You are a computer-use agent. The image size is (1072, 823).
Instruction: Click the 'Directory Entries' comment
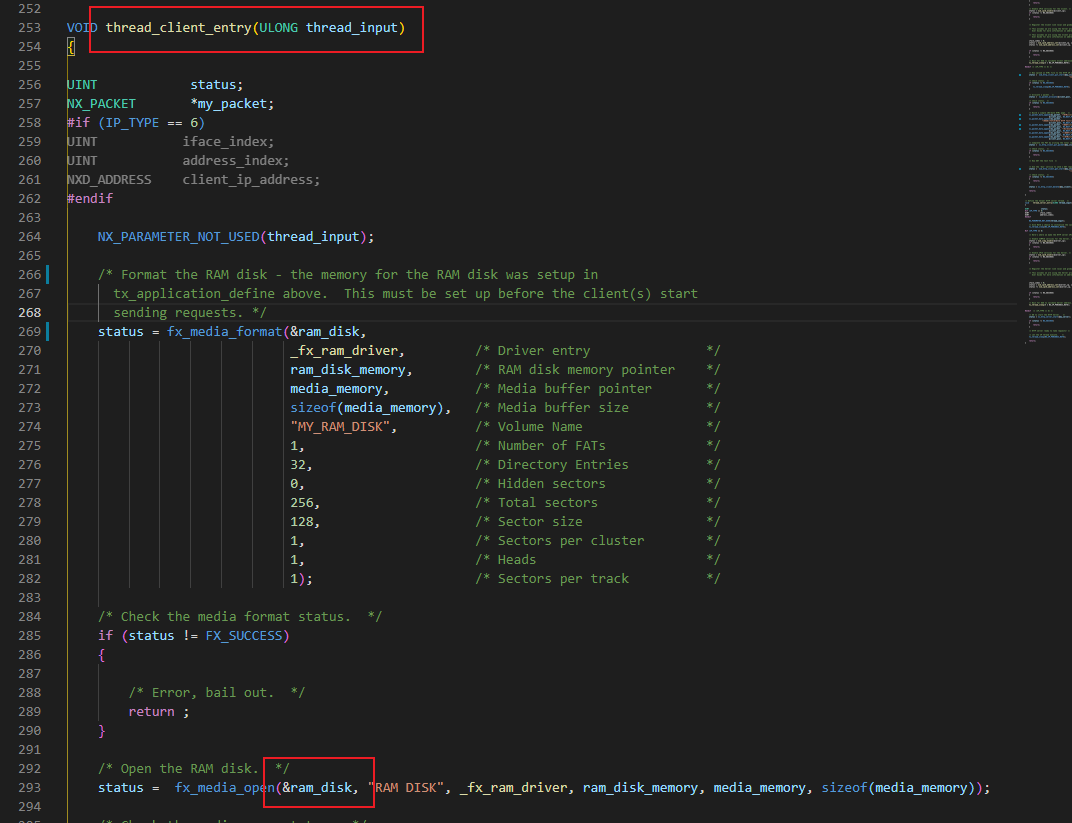(x=563, y=465)
